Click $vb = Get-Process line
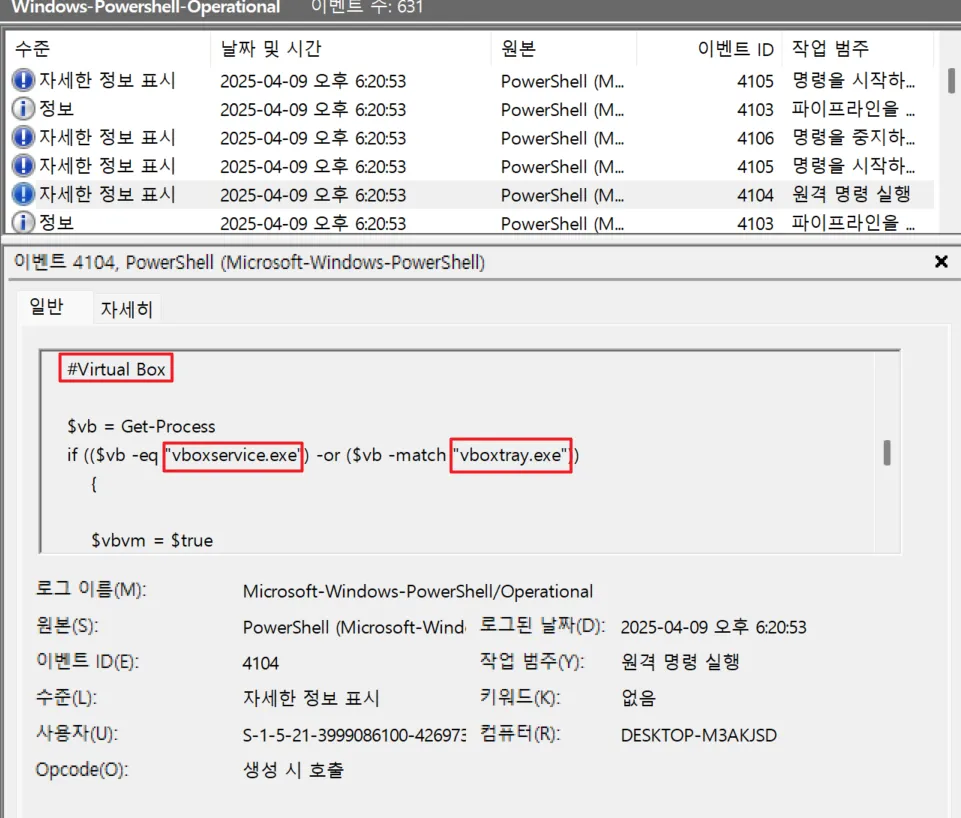The image size is (961, 818). [141, 426]
